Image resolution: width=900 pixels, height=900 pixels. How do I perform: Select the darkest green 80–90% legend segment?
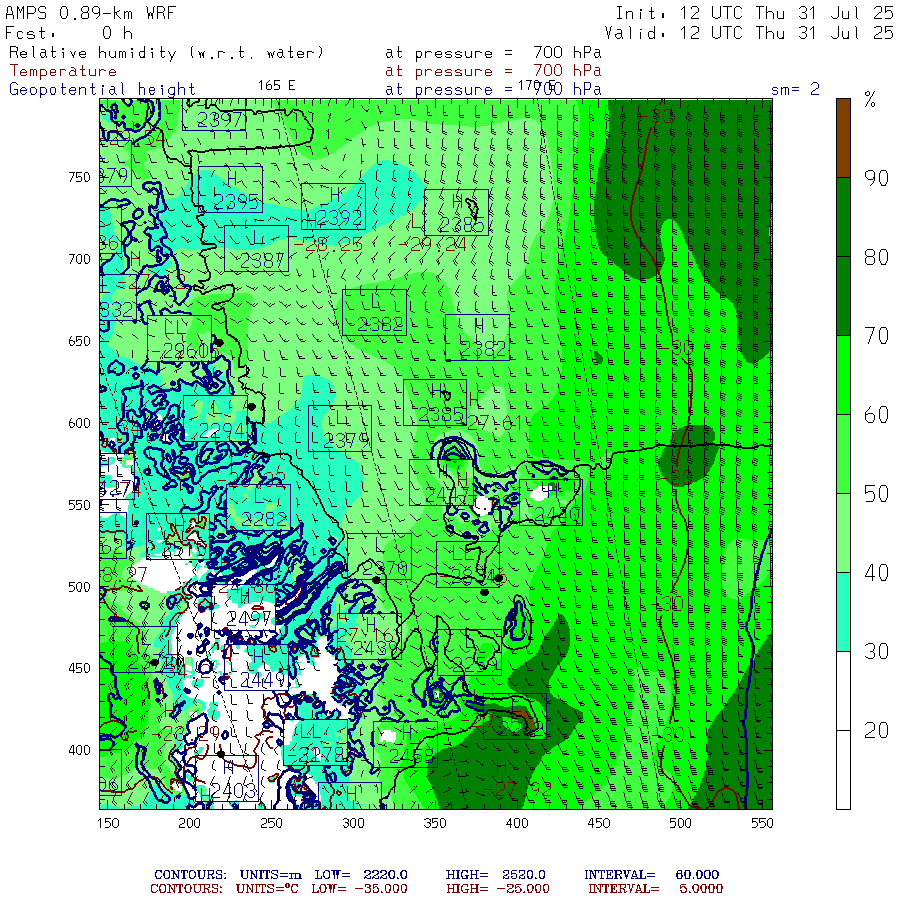[843, 217]
